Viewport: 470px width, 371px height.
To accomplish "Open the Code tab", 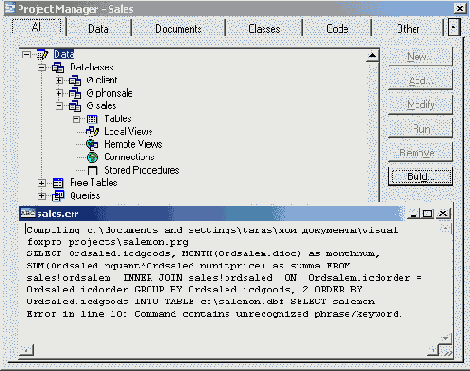I will click(x=337, y=29).
